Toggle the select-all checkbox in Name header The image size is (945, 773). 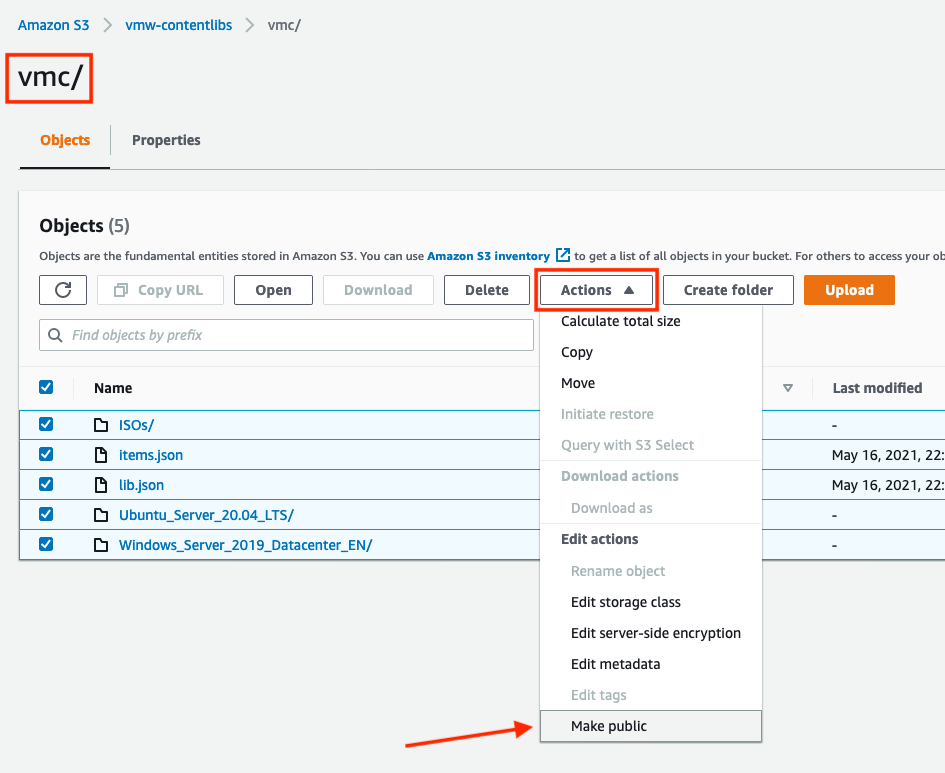[46, 387]
